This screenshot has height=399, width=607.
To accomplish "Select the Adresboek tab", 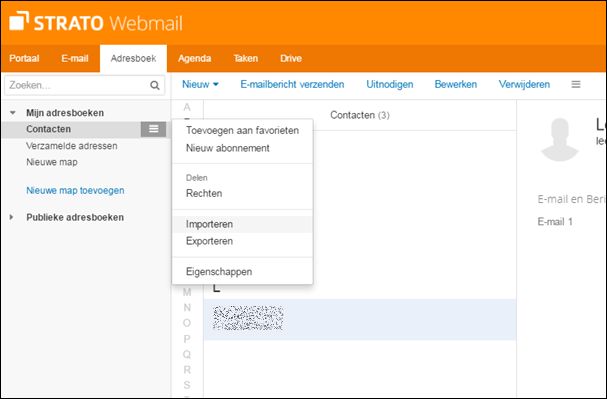I will pos(133,58).
